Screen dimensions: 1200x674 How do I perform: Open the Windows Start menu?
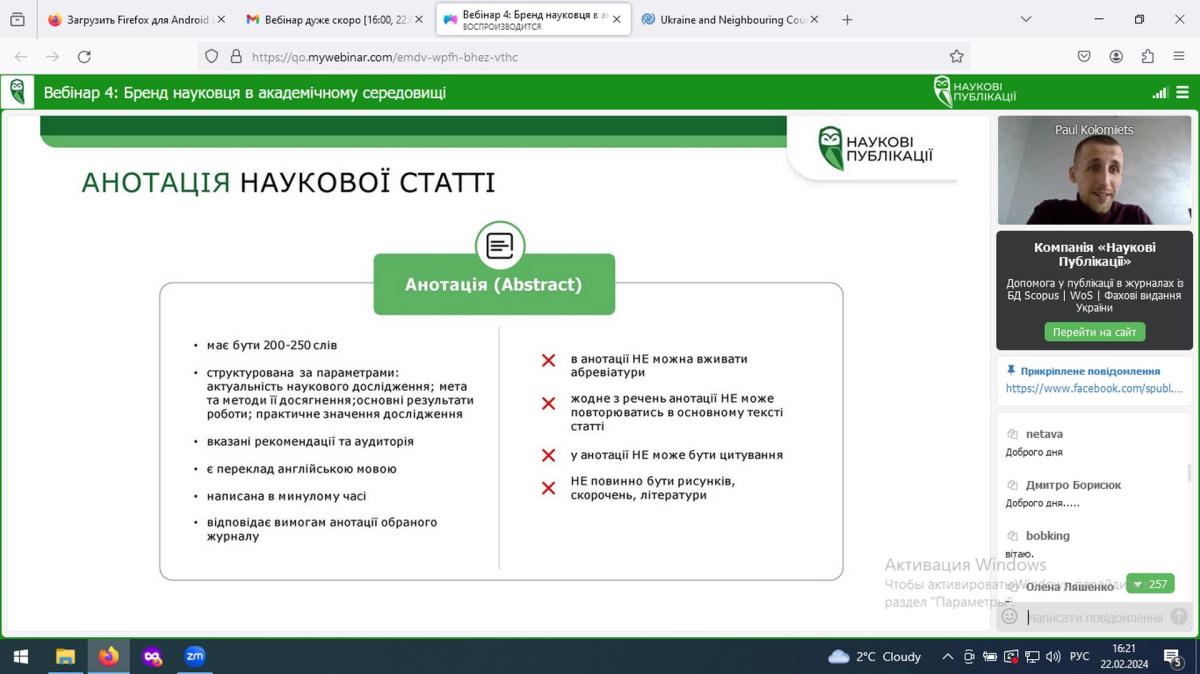click(x=20, y=657)
